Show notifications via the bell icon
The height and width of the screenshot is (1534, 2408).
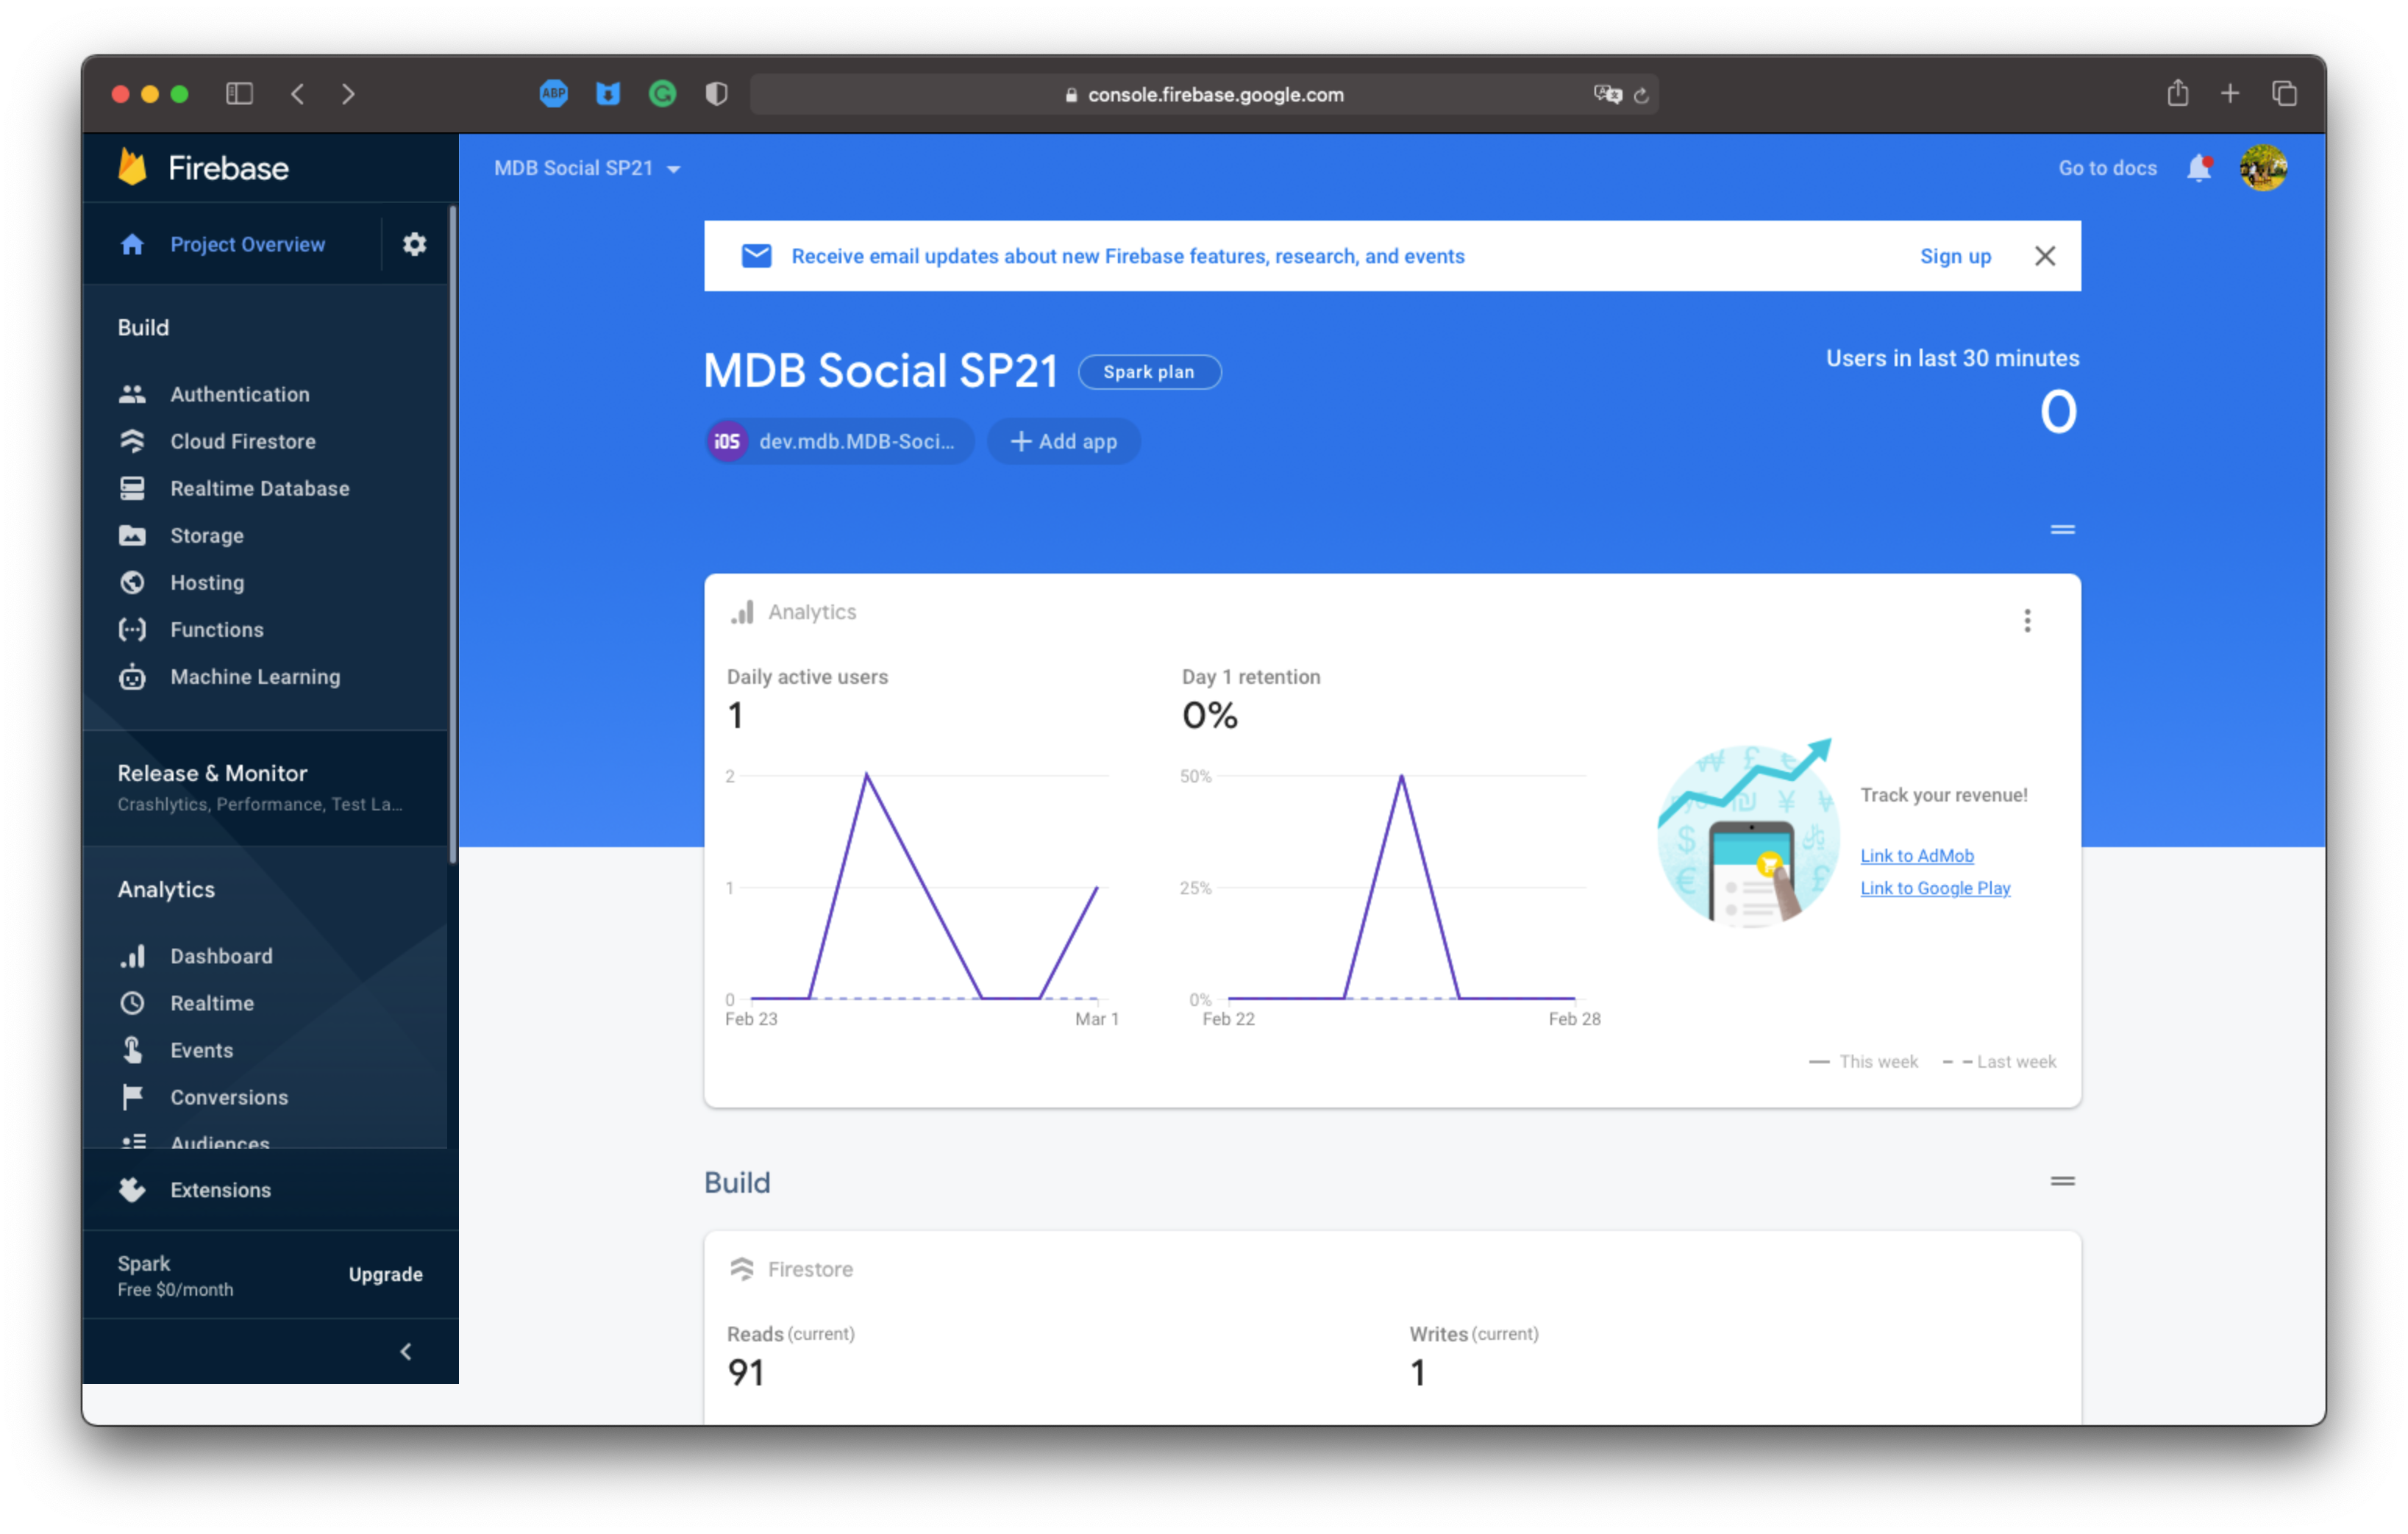tap(2198, 168)
